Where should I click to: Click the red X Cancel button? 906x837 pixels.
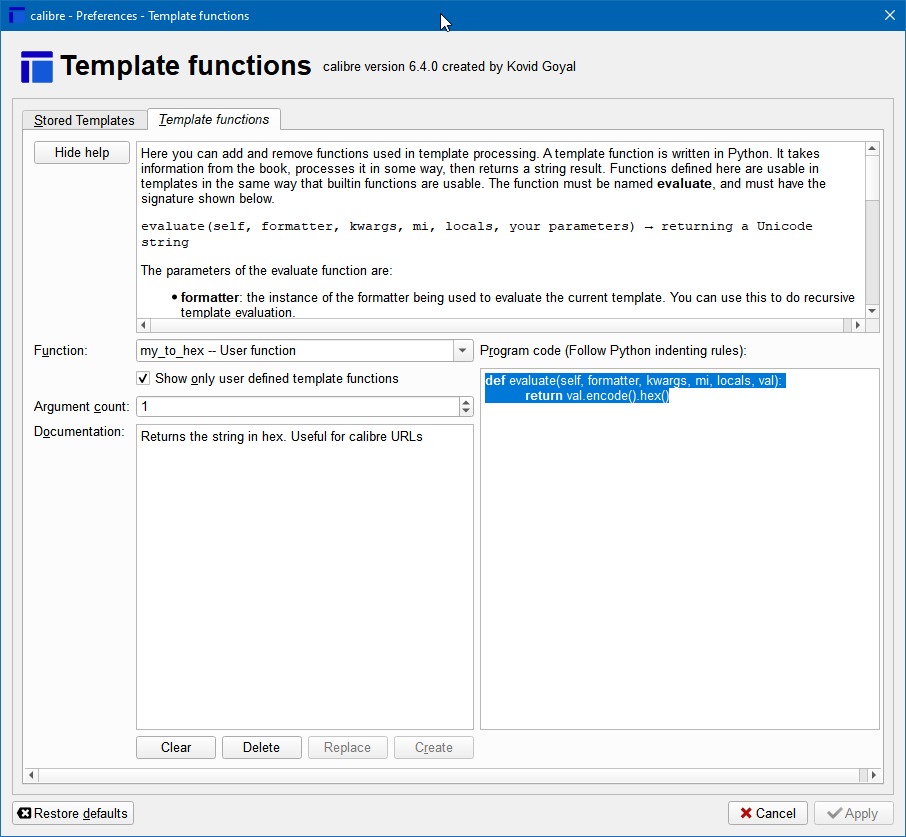(767, 813)
